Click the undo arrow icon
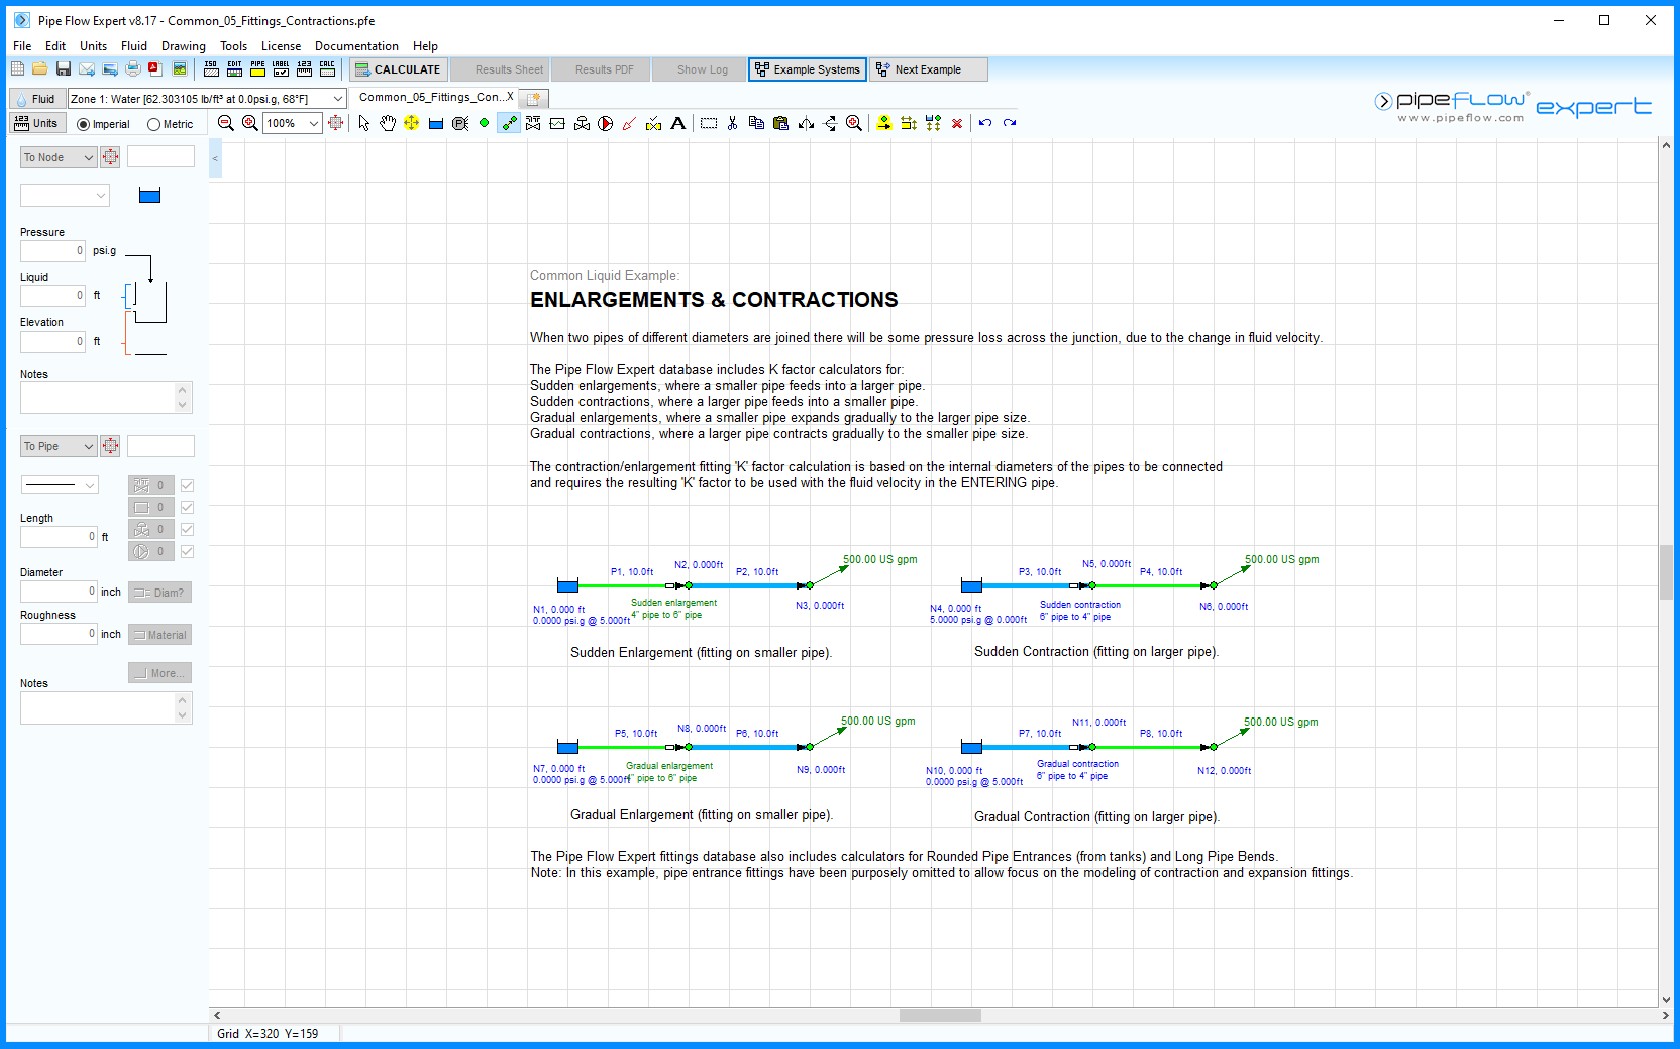The height and width of the screenshot is (1049, 1680). [985, 123]
